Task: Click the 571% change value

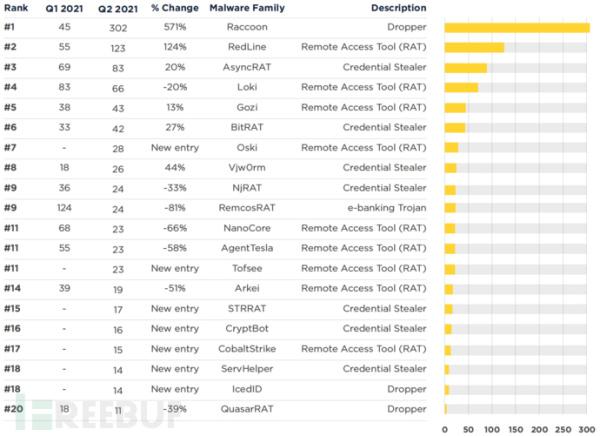Action: coord(175,28)
